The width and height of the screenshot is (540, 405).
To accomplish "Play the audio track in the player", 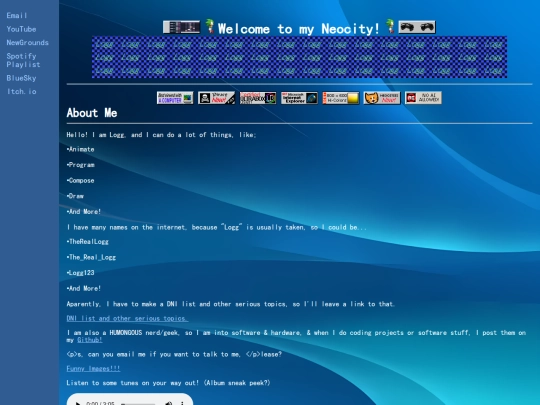I will click(77, 403).
